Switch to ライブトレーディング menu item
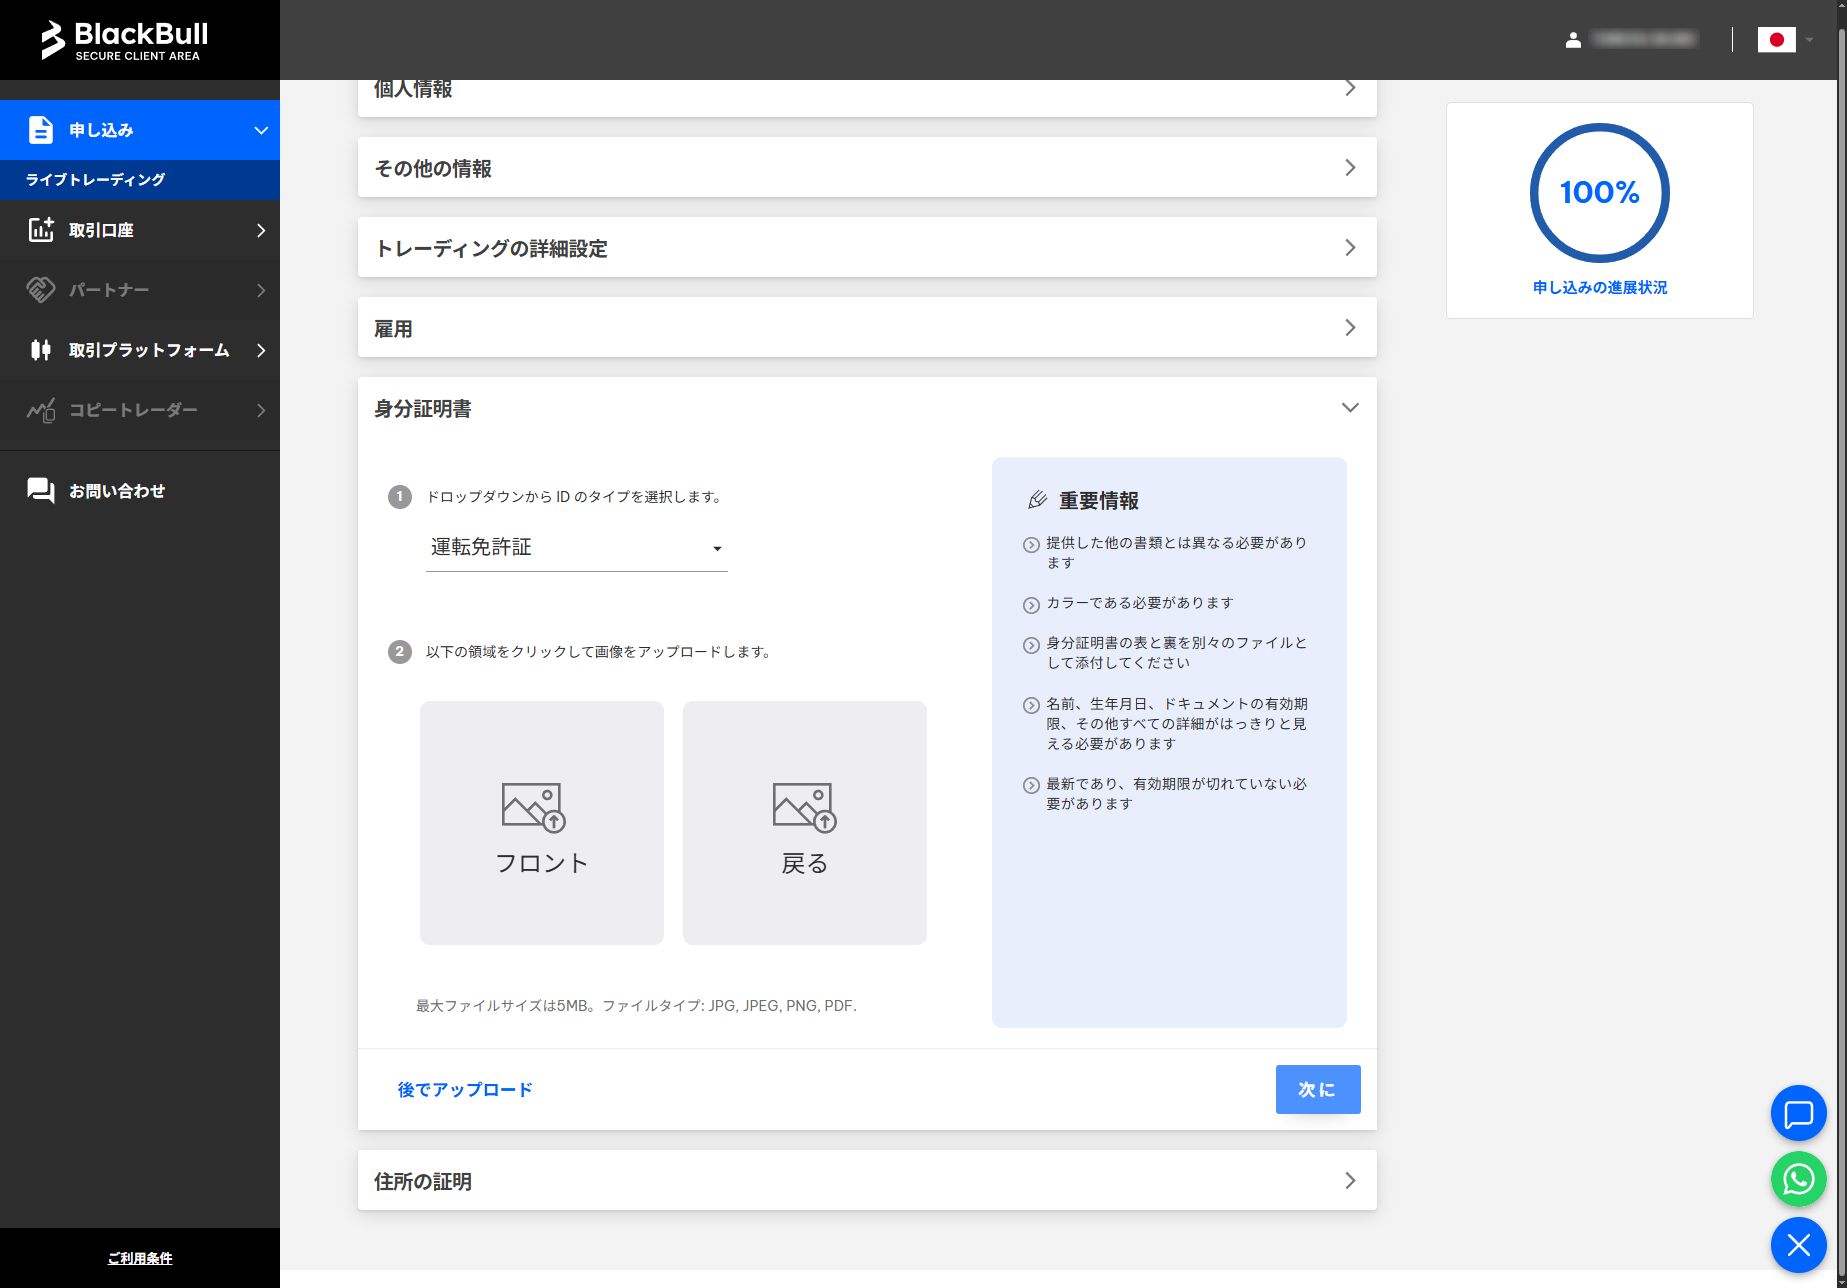1847x1288 pixels. (x=97, y=179)
